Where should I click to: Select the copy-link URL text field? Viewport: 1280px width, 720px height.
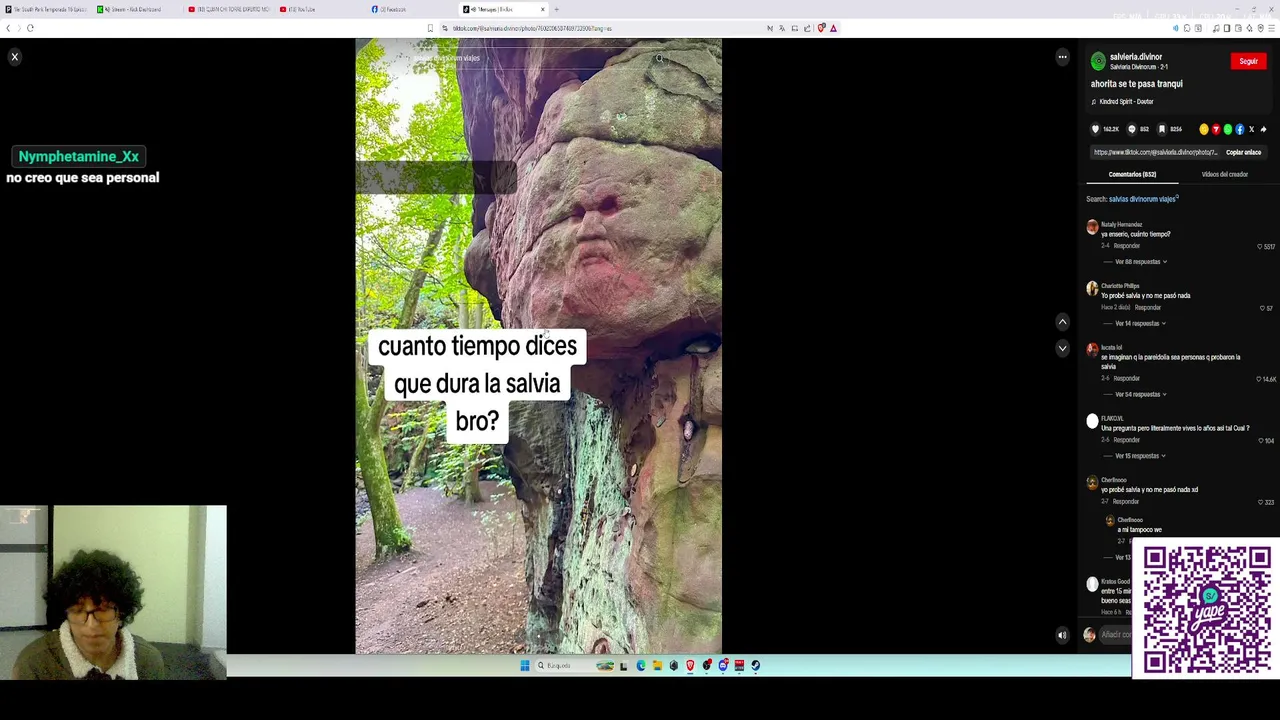1155,152
